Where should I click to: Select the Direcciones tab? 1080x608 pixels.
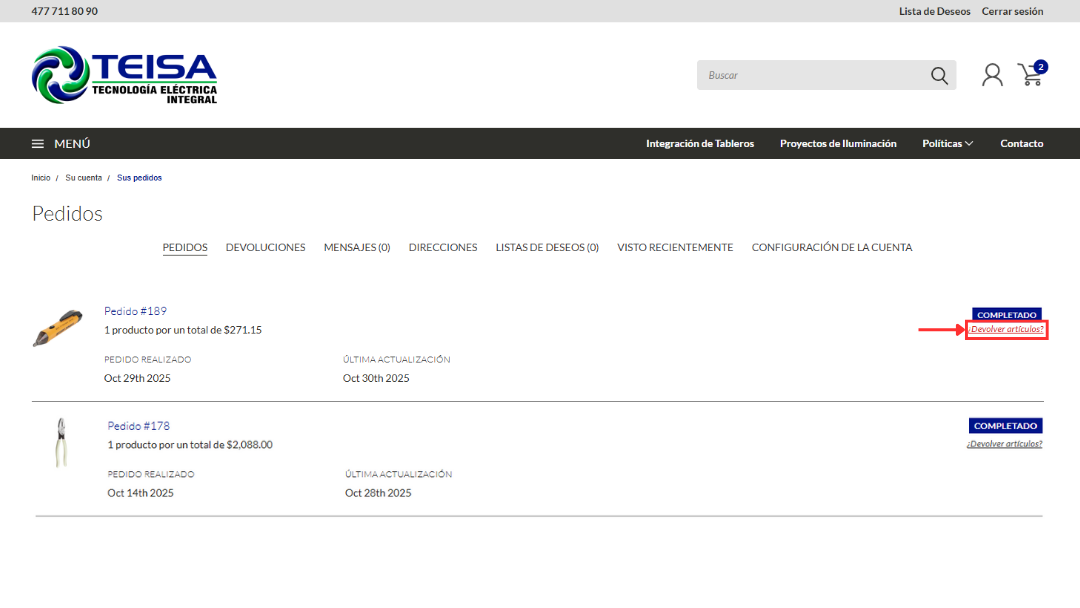pyautogui.click(x=443, y=247)
